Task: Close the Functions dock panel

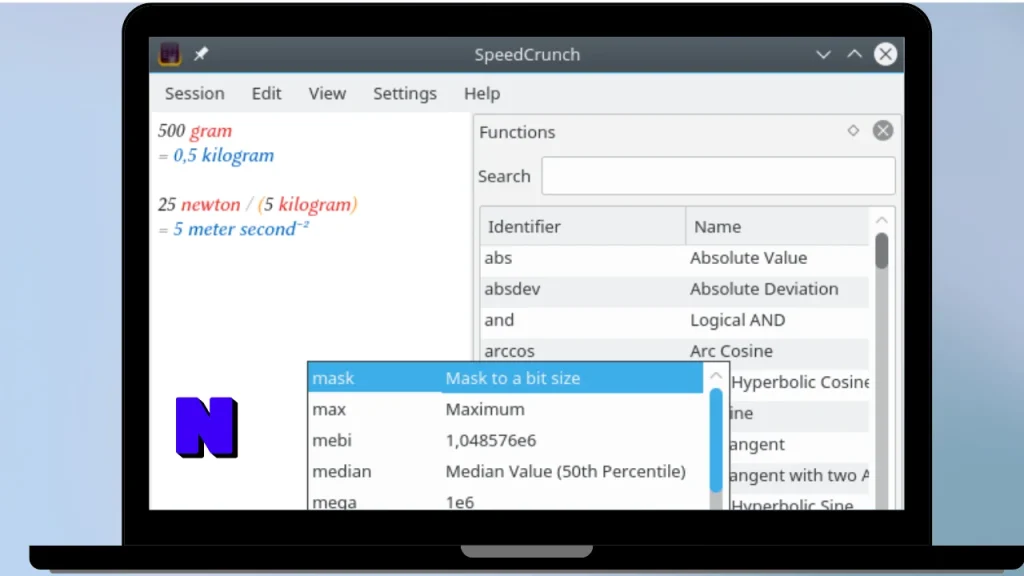Action: (883, 131)
